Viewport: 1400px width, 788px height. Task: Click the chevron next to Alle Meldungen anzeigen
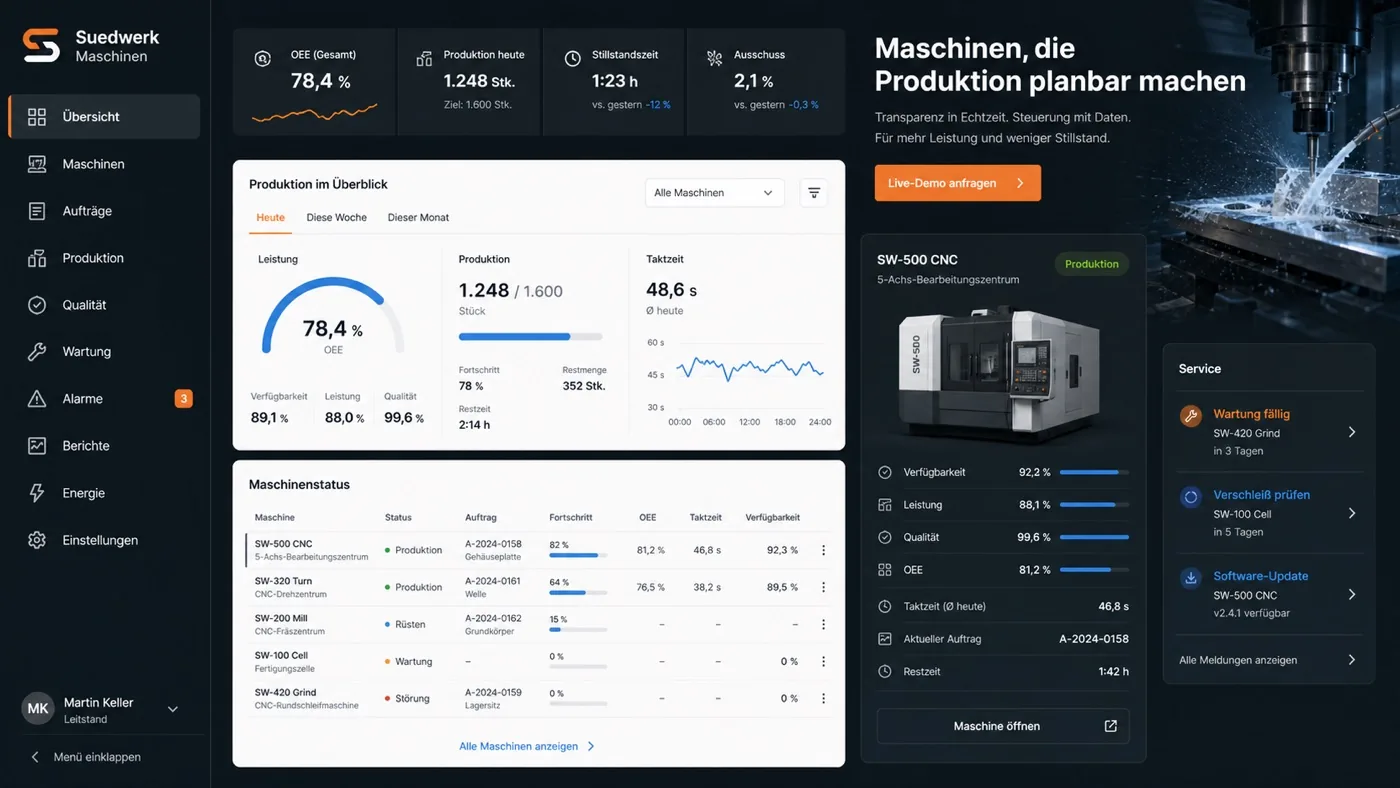tap(1351, 660)
